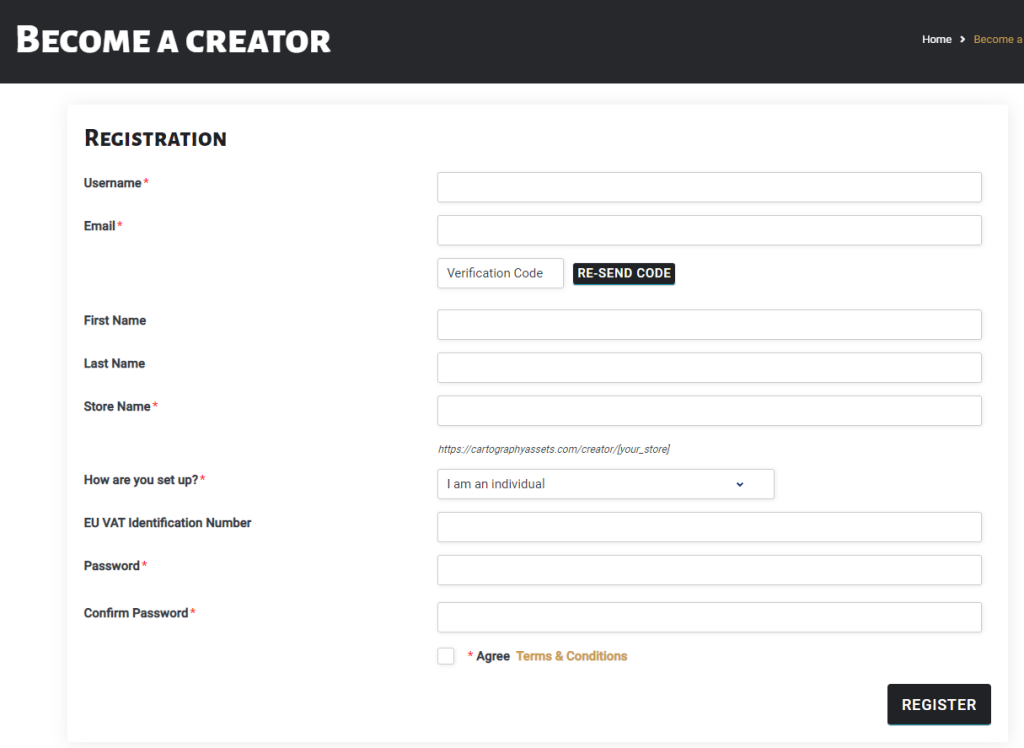
Task: Click the store URL hint text
Action: (554, 449)
